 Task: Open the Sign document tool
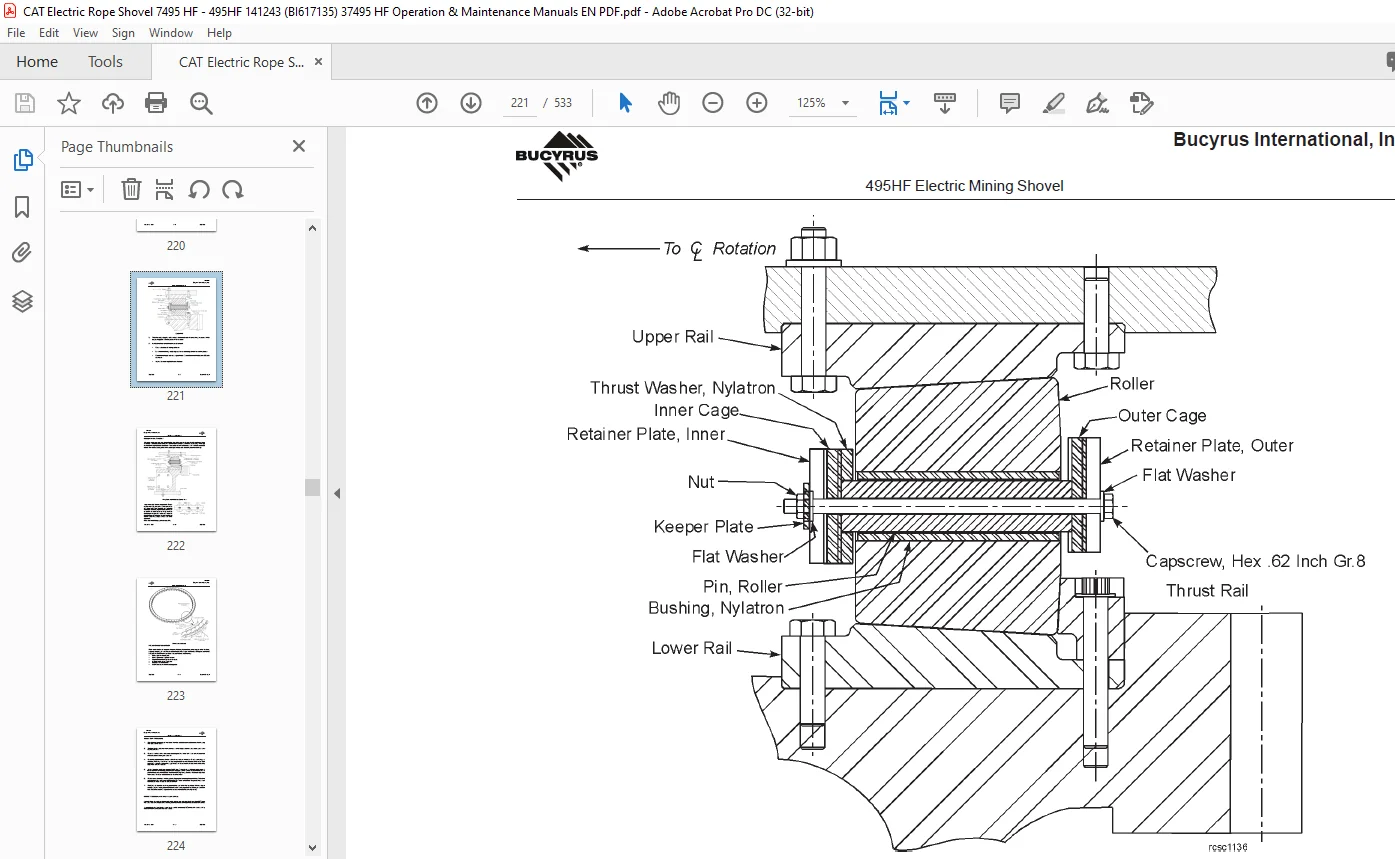point(1097,103)
